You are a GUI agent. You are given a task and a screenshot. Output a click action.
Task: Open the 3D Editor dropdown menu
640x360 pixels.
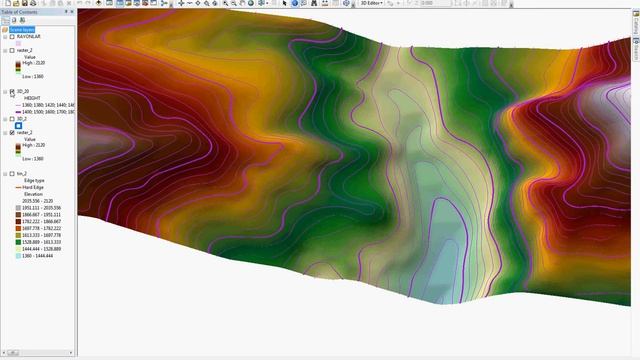(371, 3)
